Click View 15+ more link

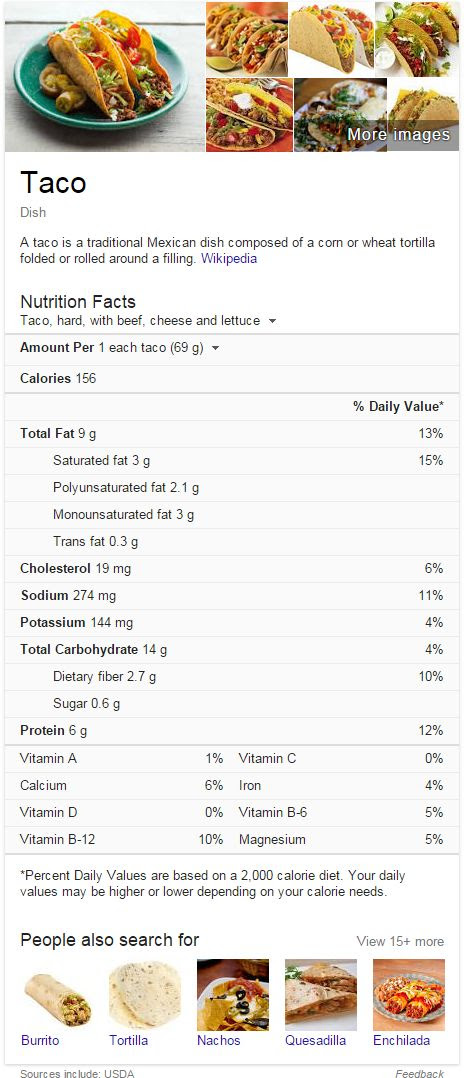(400, 941)
